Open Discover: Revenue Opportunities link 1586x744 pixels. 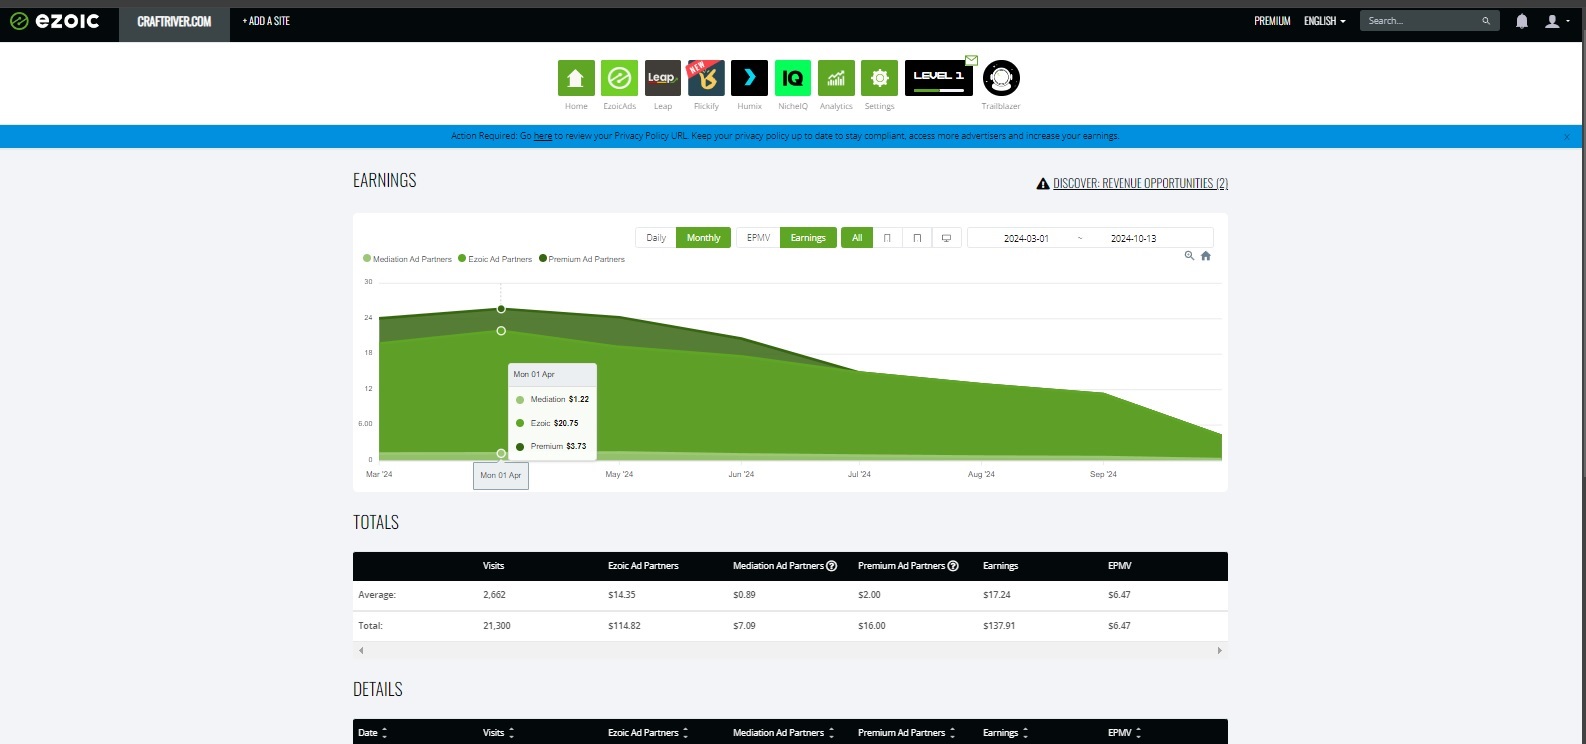1140,184
